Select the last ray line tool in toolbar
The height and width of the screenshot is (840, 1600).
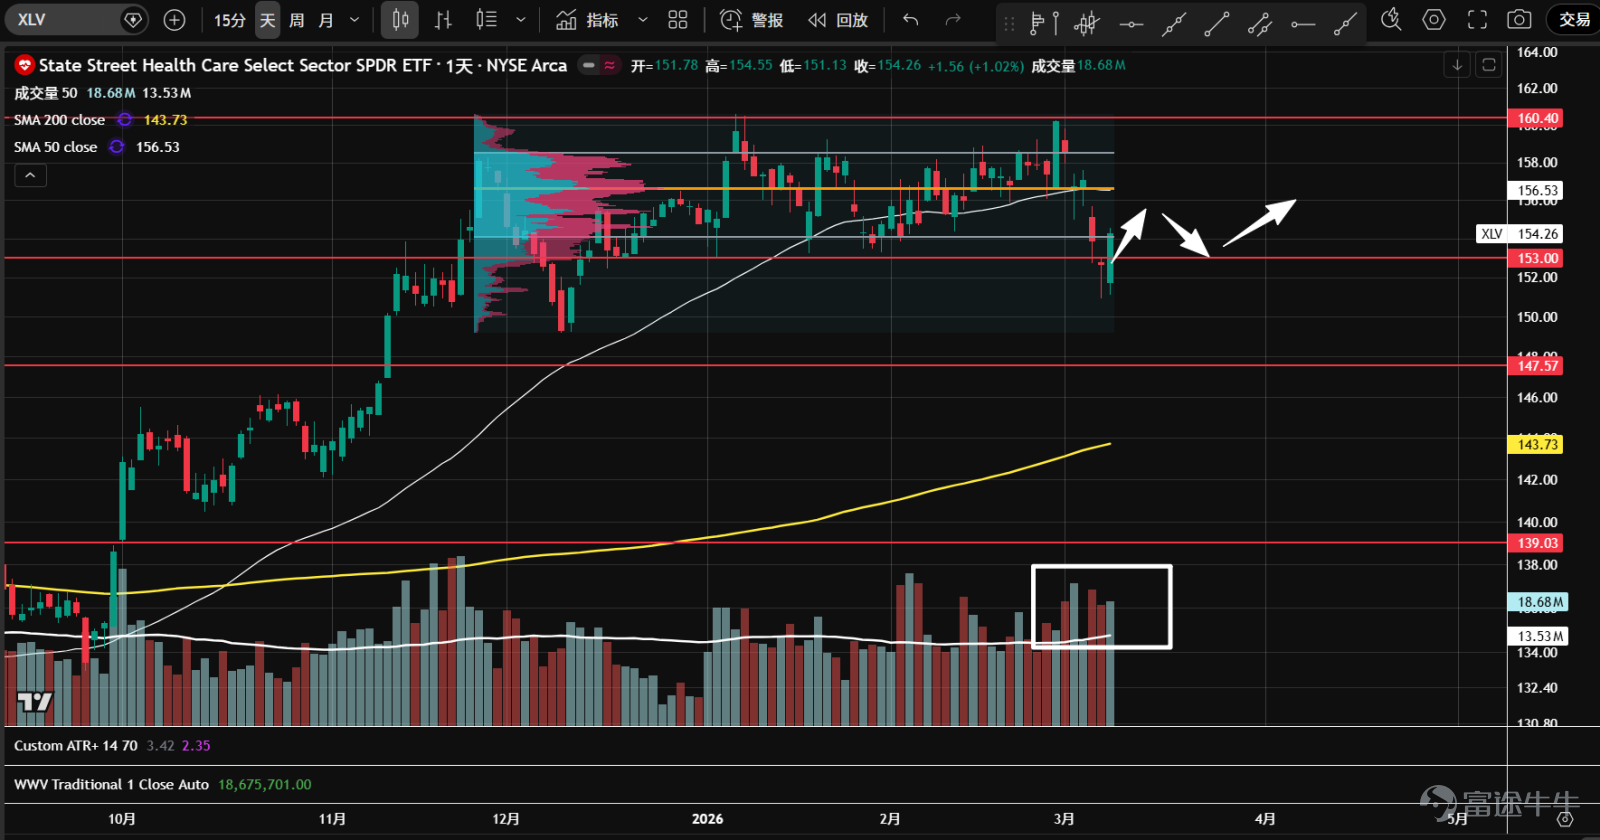(1346, 23)
